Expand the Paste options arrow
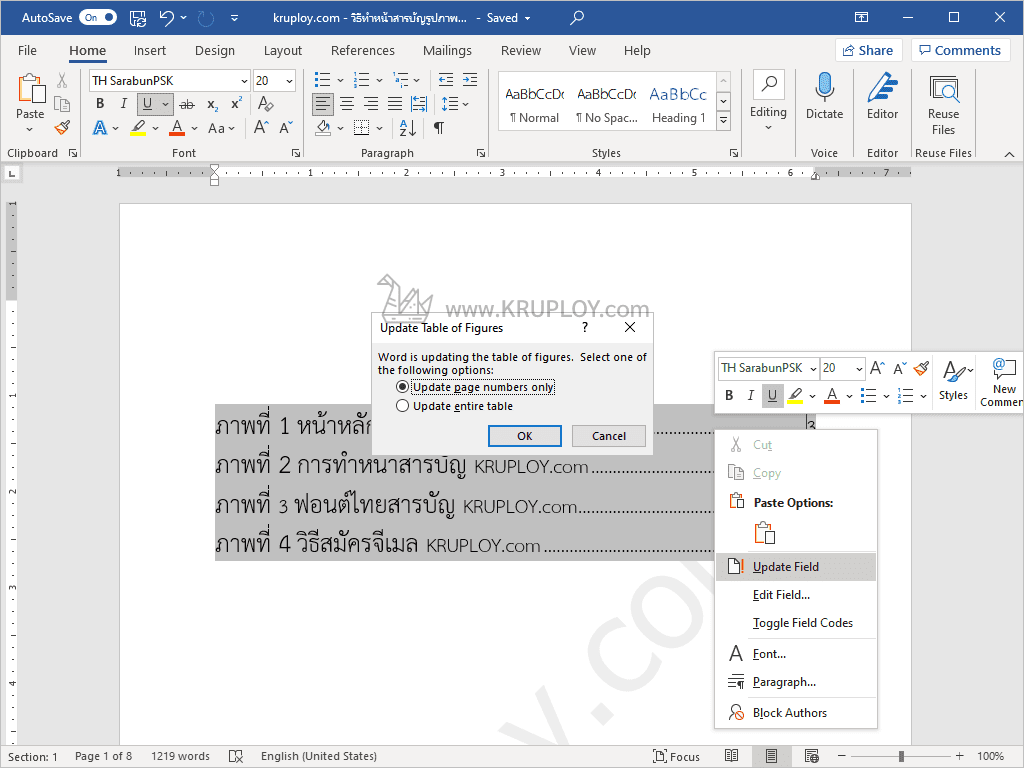Image resolution: width=1024 pixels, height=768 pixels. click(x=29, y=129)
